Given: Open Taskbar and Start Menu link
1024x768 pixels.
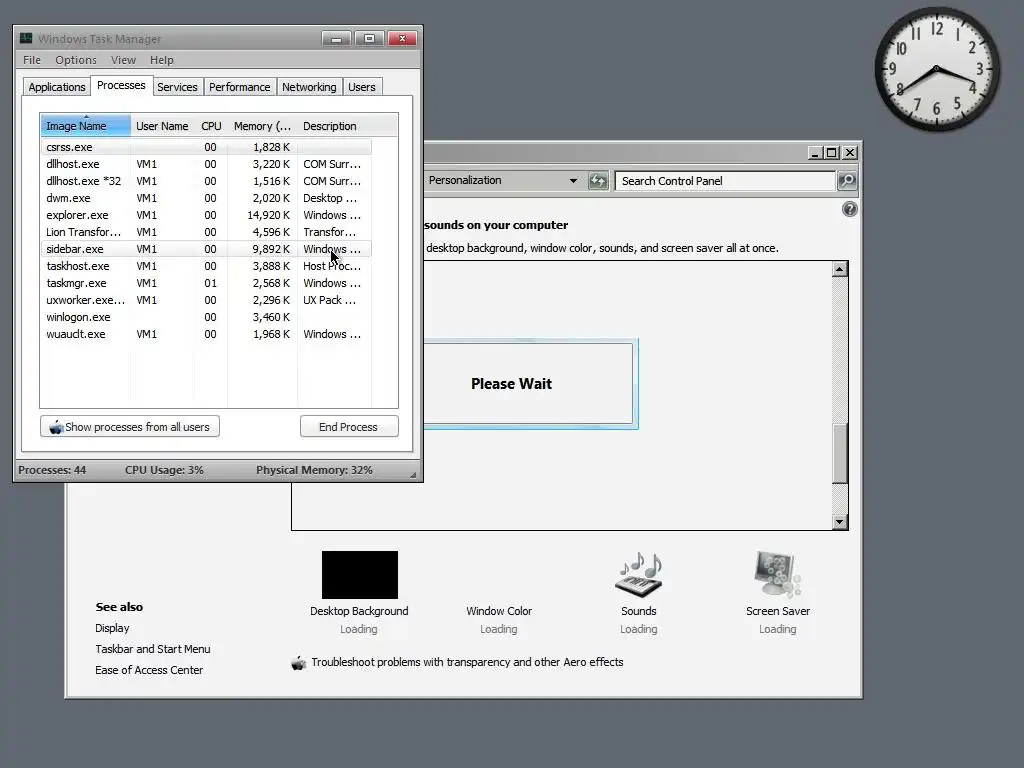Looking at the screenshot, I should [153, 649].
